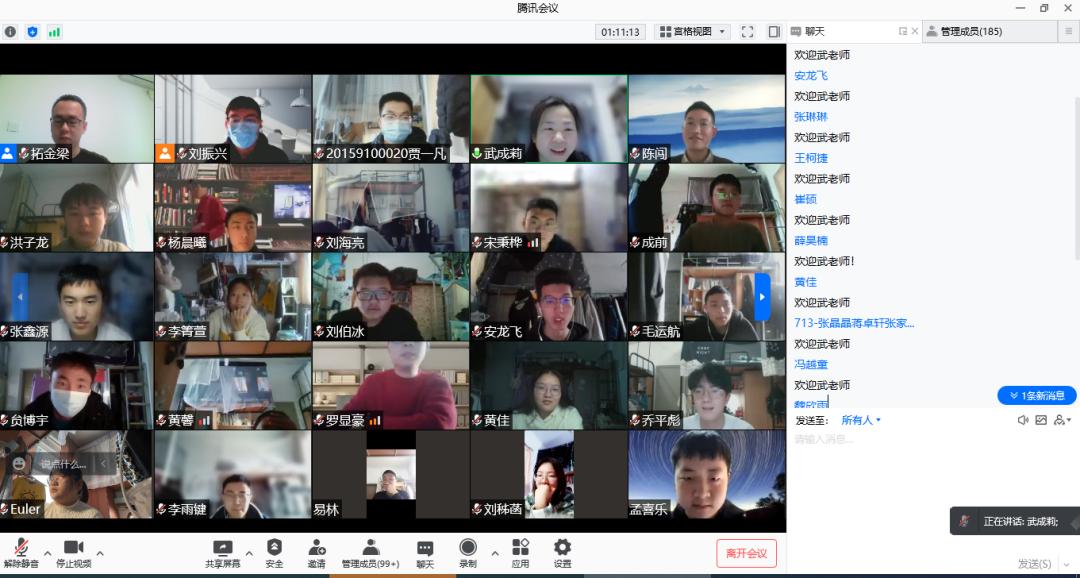Open the 安全 security shield icon
This screenshot has height=578, width=1080.
point(274,548)
